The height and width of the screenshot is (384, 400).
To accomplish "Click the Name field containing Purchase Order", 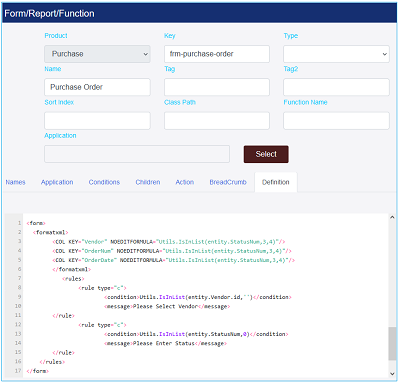I will pos(97,87).
